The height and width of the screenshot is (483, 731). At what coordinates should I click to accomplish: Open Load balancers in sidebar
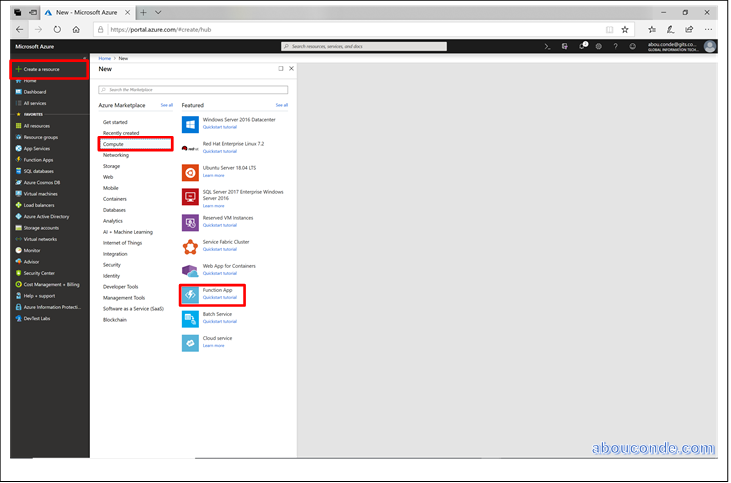39,205
